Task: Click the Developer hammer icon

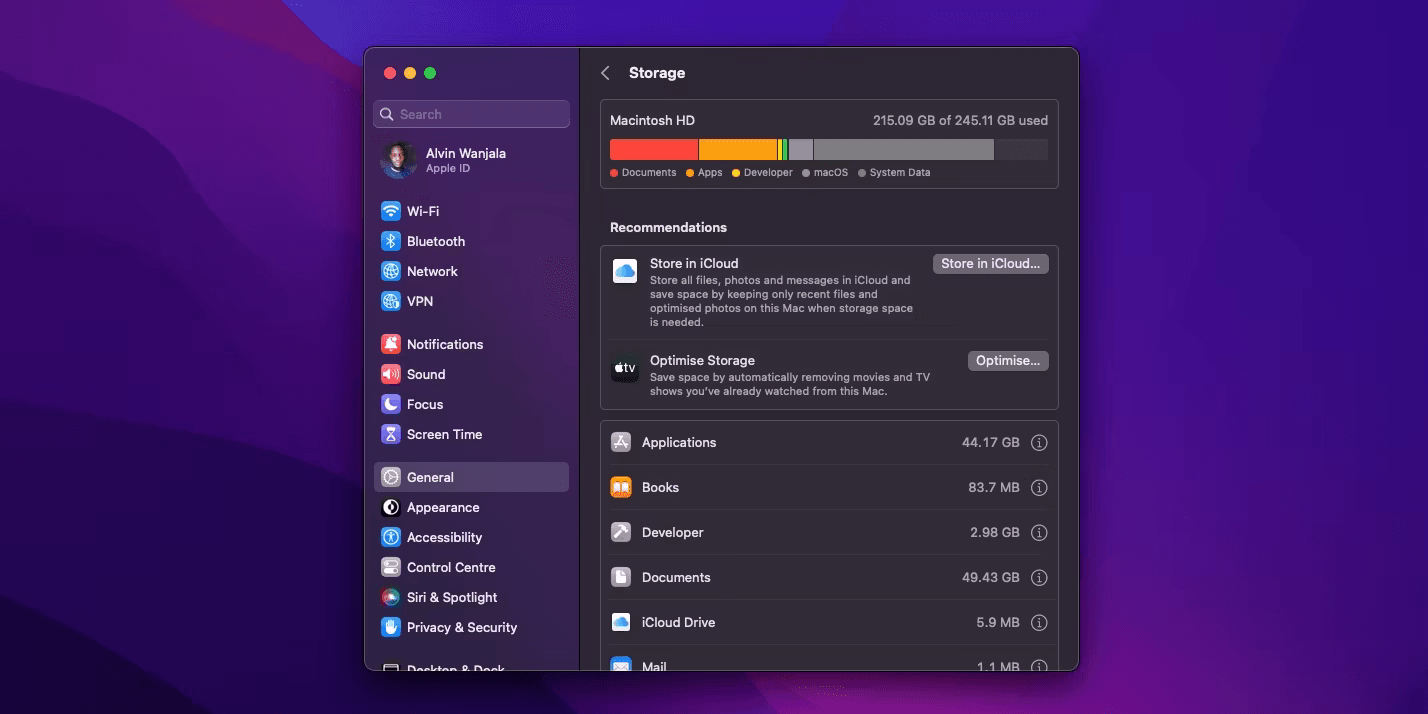Action: click(x=621, y=532)
